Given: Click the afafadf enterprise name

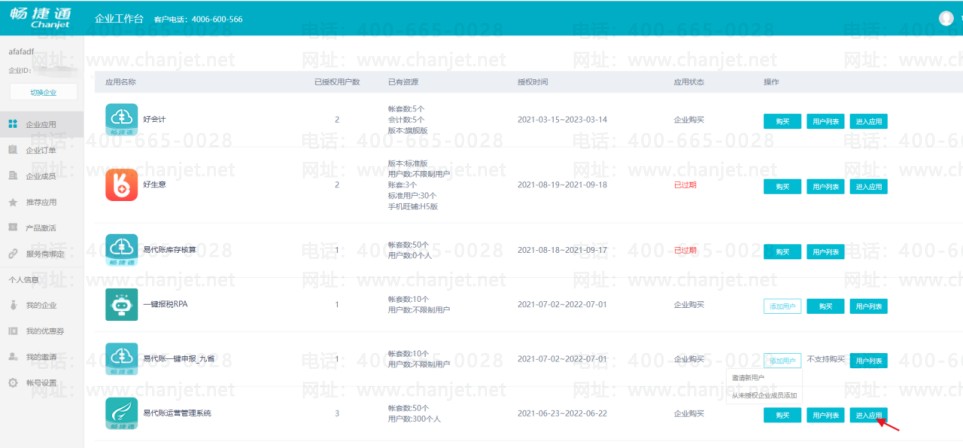Looking at the screenshot, I should pyautogui.click(x=21, y=53).
